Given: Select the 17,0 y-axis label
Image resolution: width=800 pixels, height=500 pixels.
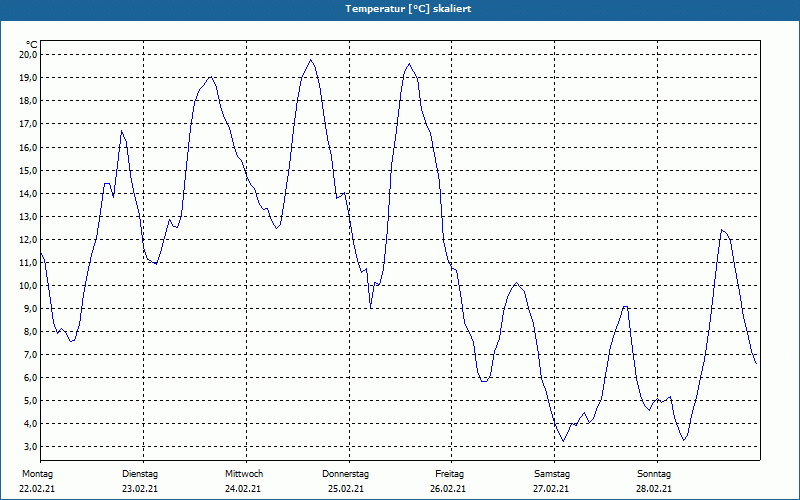Looking at the screenshot, I should tap(28, 124).
